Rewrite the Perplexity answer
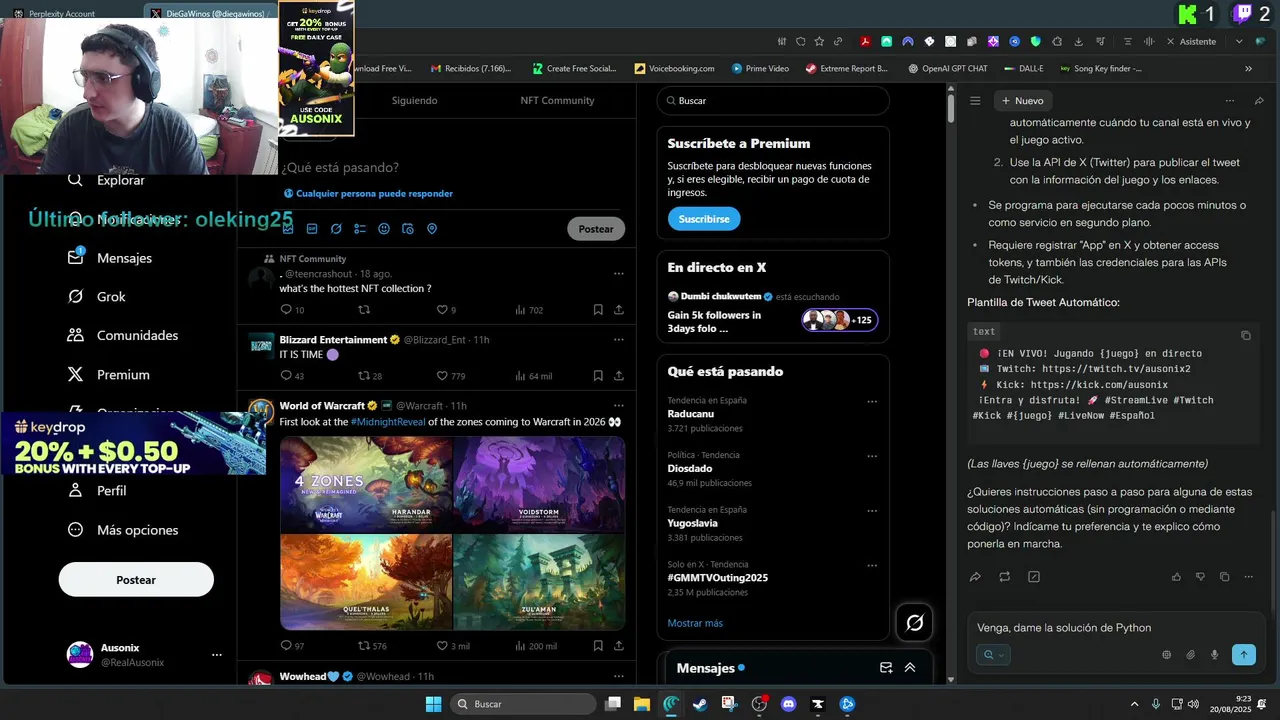This screenshot has width=1280, height=720. point(1004,577)
